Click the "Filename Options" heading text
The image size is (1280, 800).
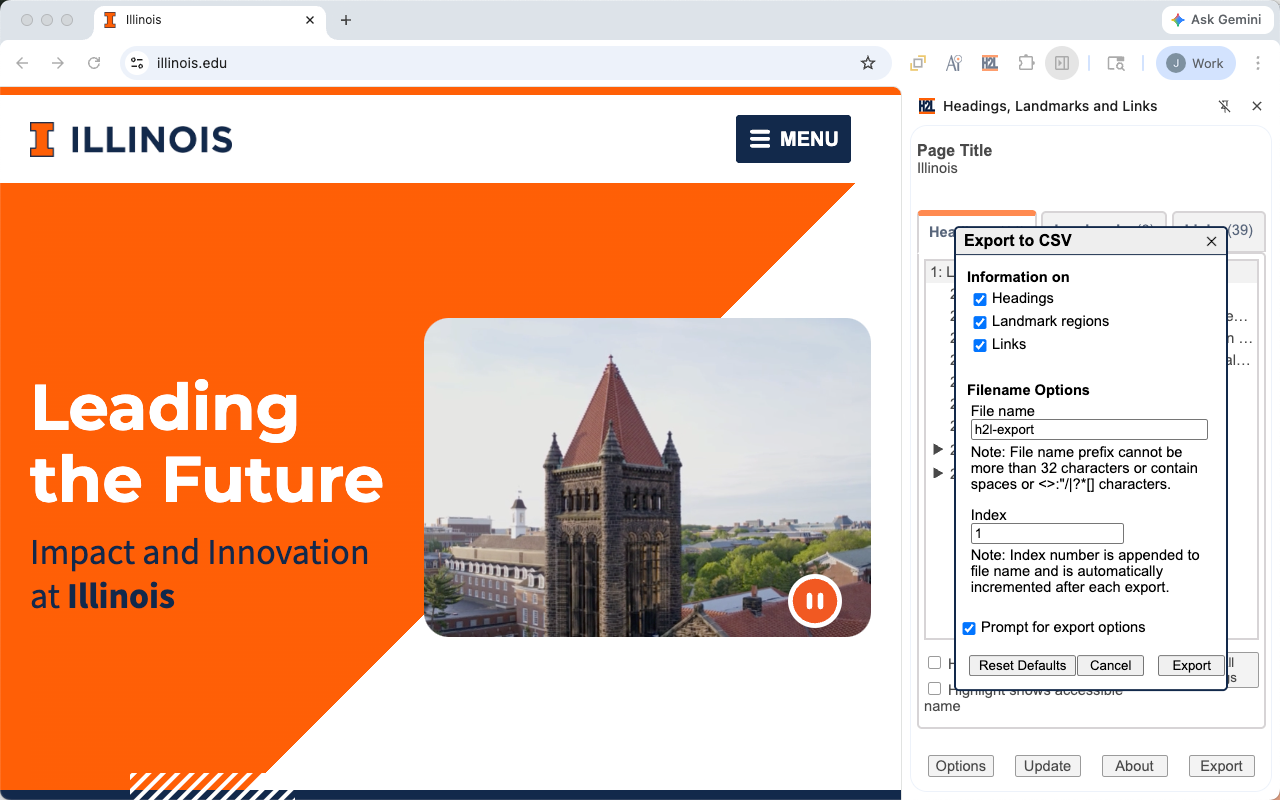point(1028,390)
